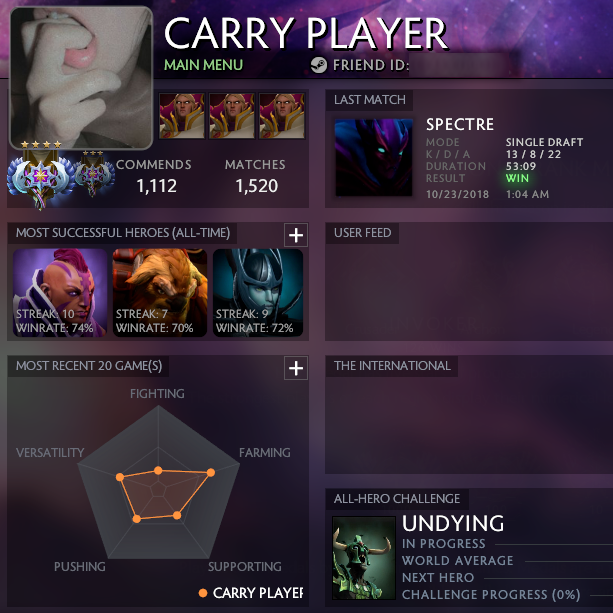This screenshot has width=613, height=613.
Task: Click the large four-star rank medal
Action: coord(41,175)
